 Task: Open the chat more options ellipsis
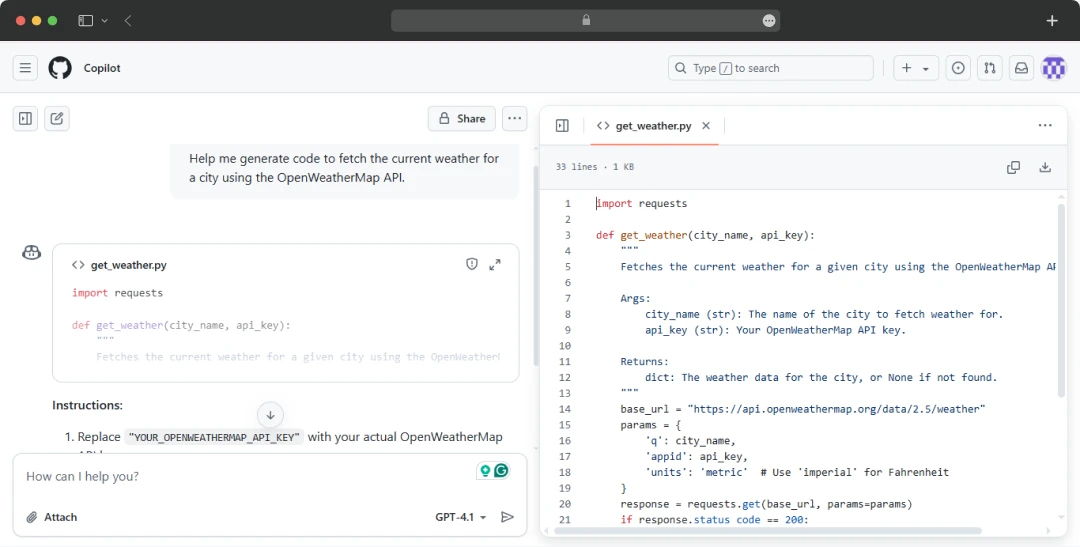(x=515, y=118)
